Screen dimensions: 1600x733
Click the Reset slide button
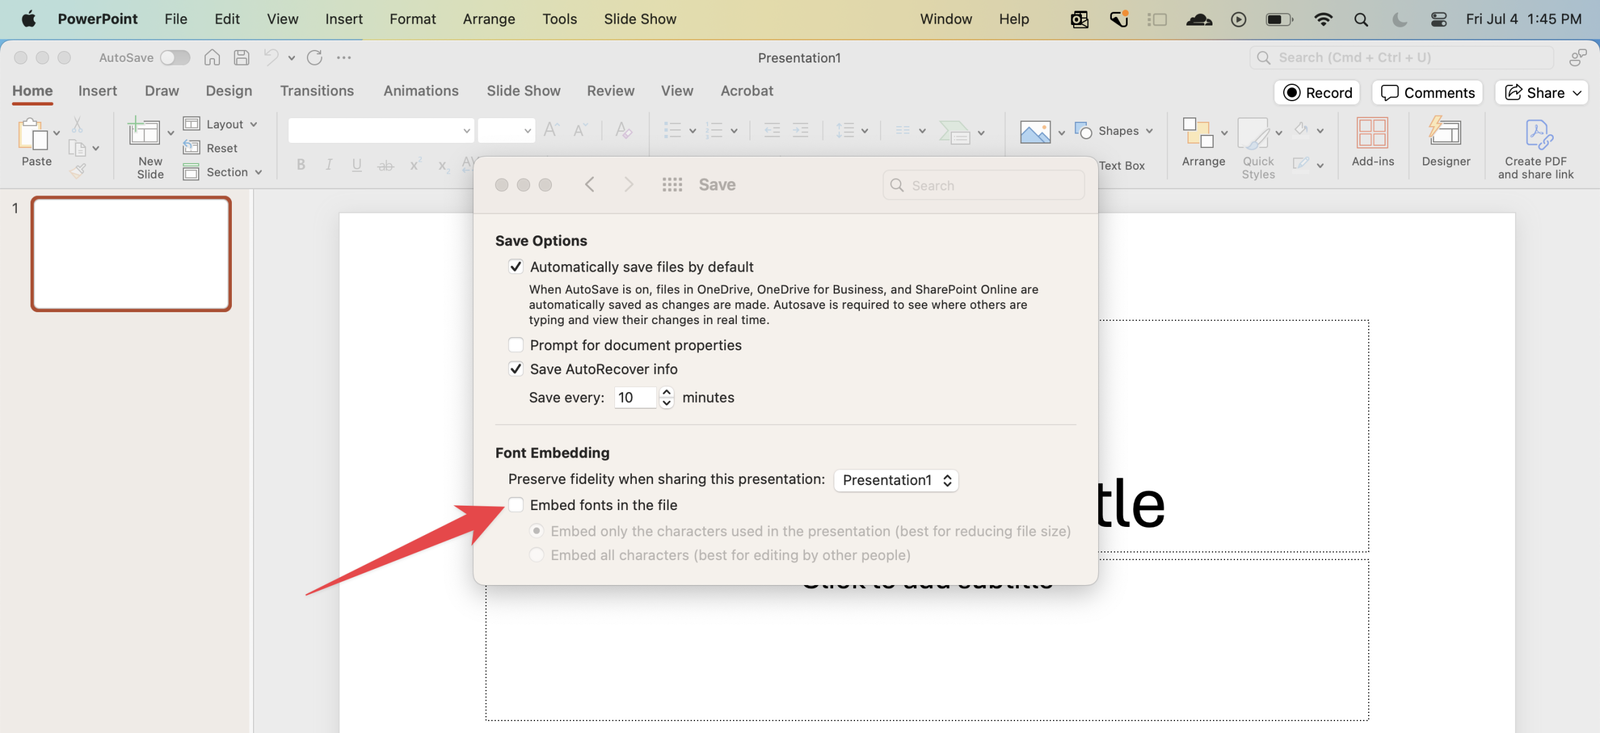pyautogui.click(x=211, y=148)
